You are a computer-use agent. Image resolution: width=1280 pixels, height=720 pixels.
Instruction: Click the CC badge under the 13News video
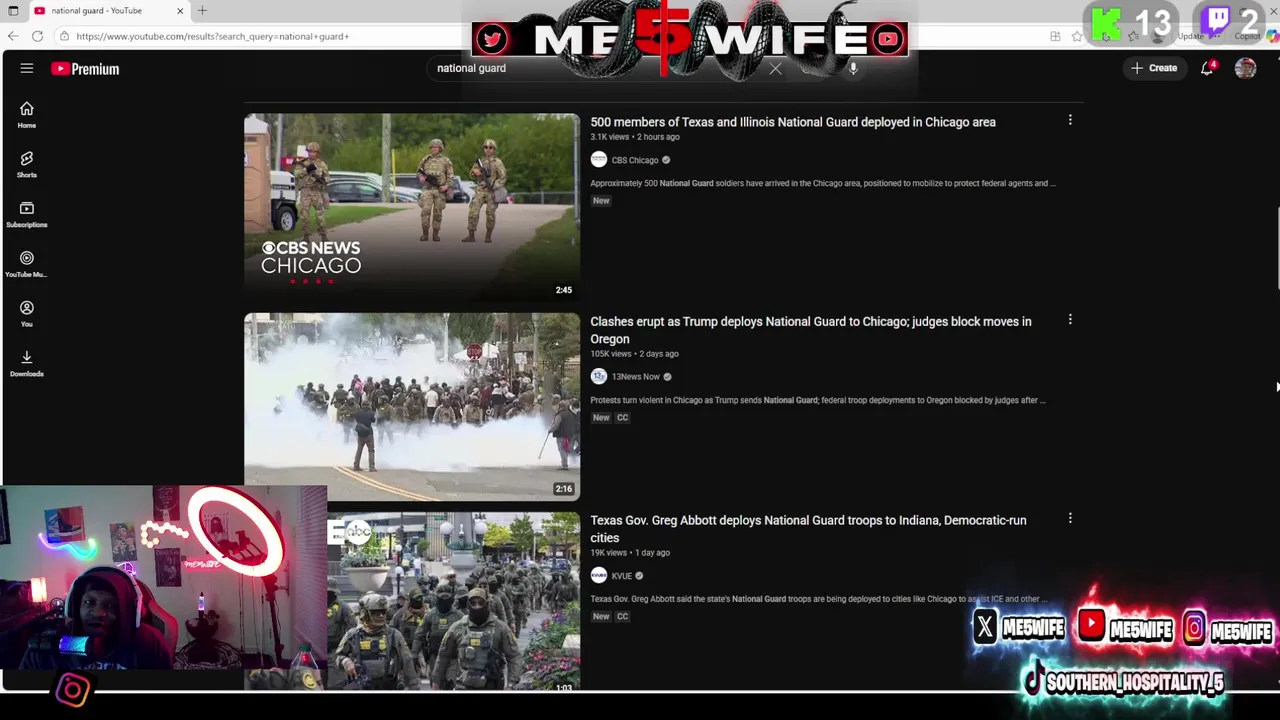click(622, 417)
